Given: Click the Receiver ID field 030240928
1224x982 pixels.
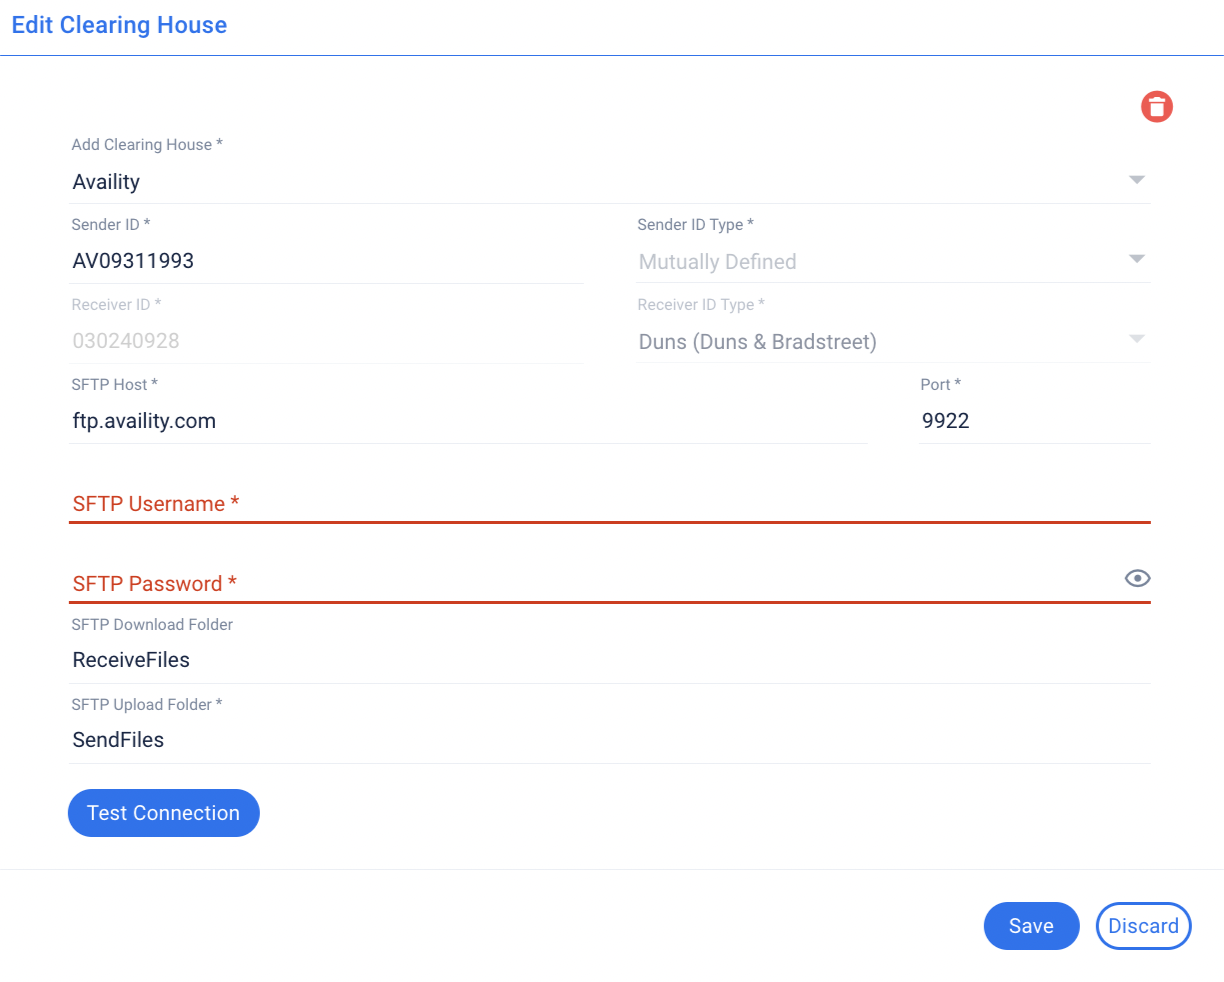Looking at the screenshot, I should point(326,342).
